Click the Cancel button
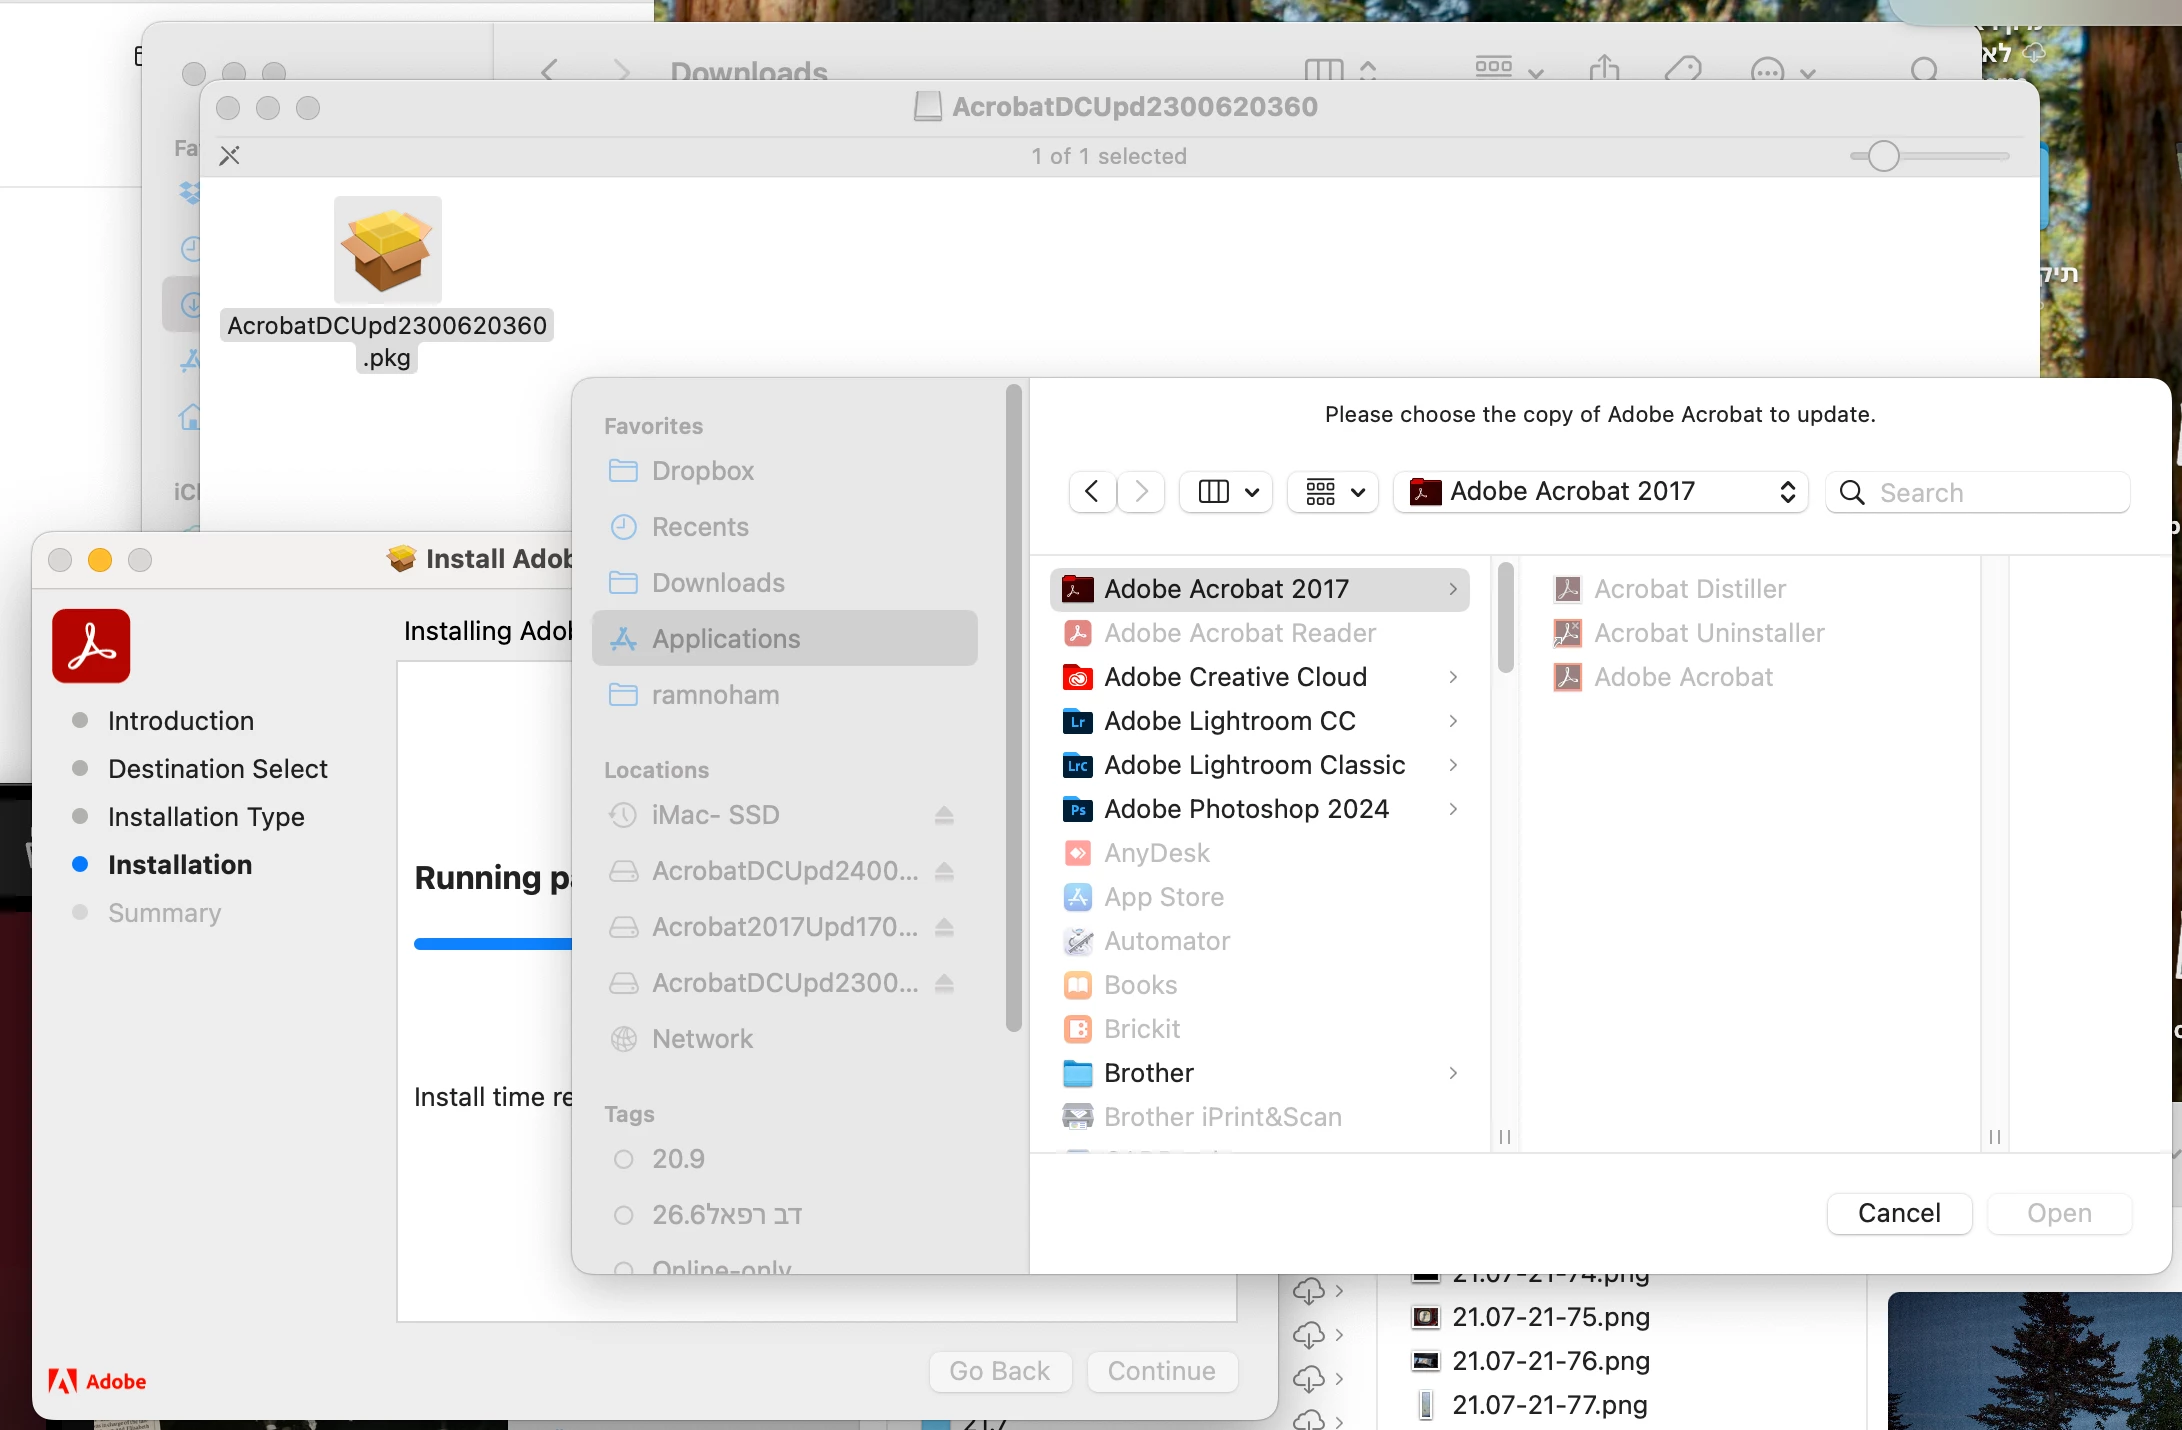Image resolution: width=2182 pixels, height=1430 pixels. (1899, 1213)
